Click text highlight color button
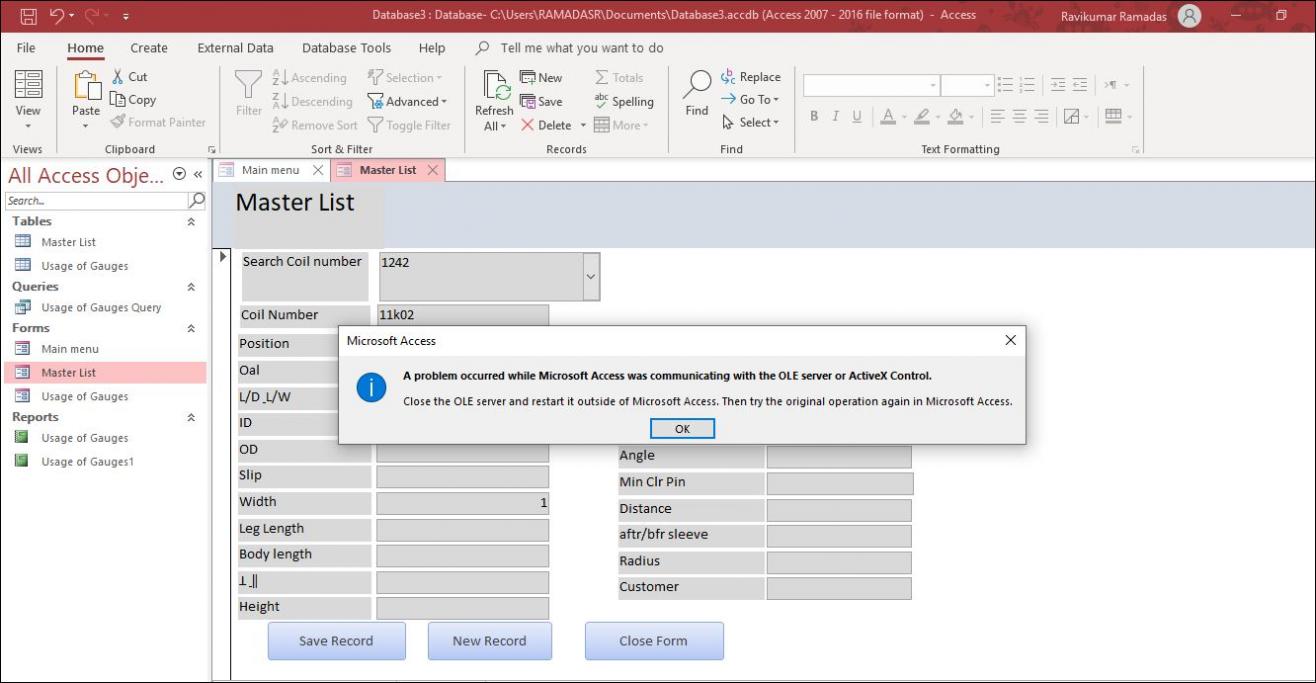The image size is (1316, 683). (x=922, y=117)
